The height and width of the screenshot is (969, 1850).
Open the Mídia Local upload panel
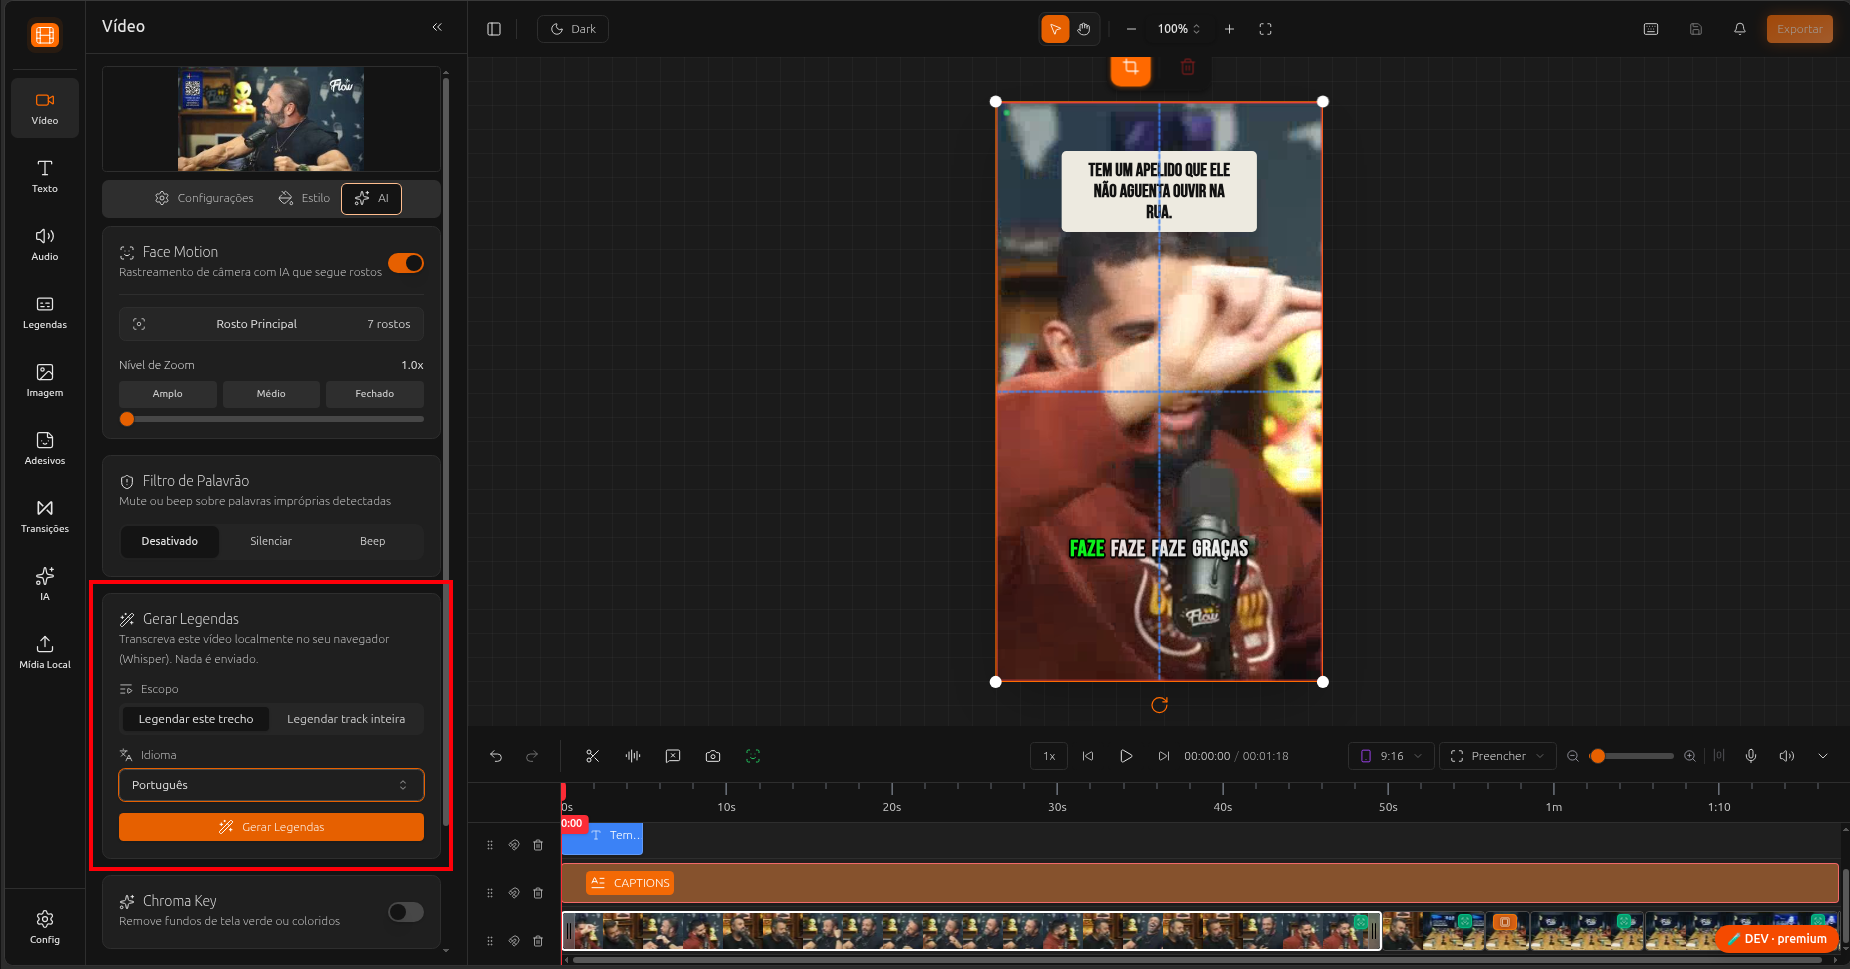45,652
